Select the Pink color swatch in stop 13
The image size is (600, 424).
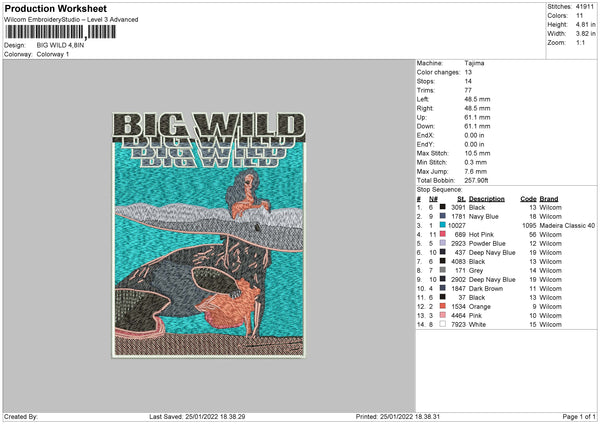coord(442,315)
